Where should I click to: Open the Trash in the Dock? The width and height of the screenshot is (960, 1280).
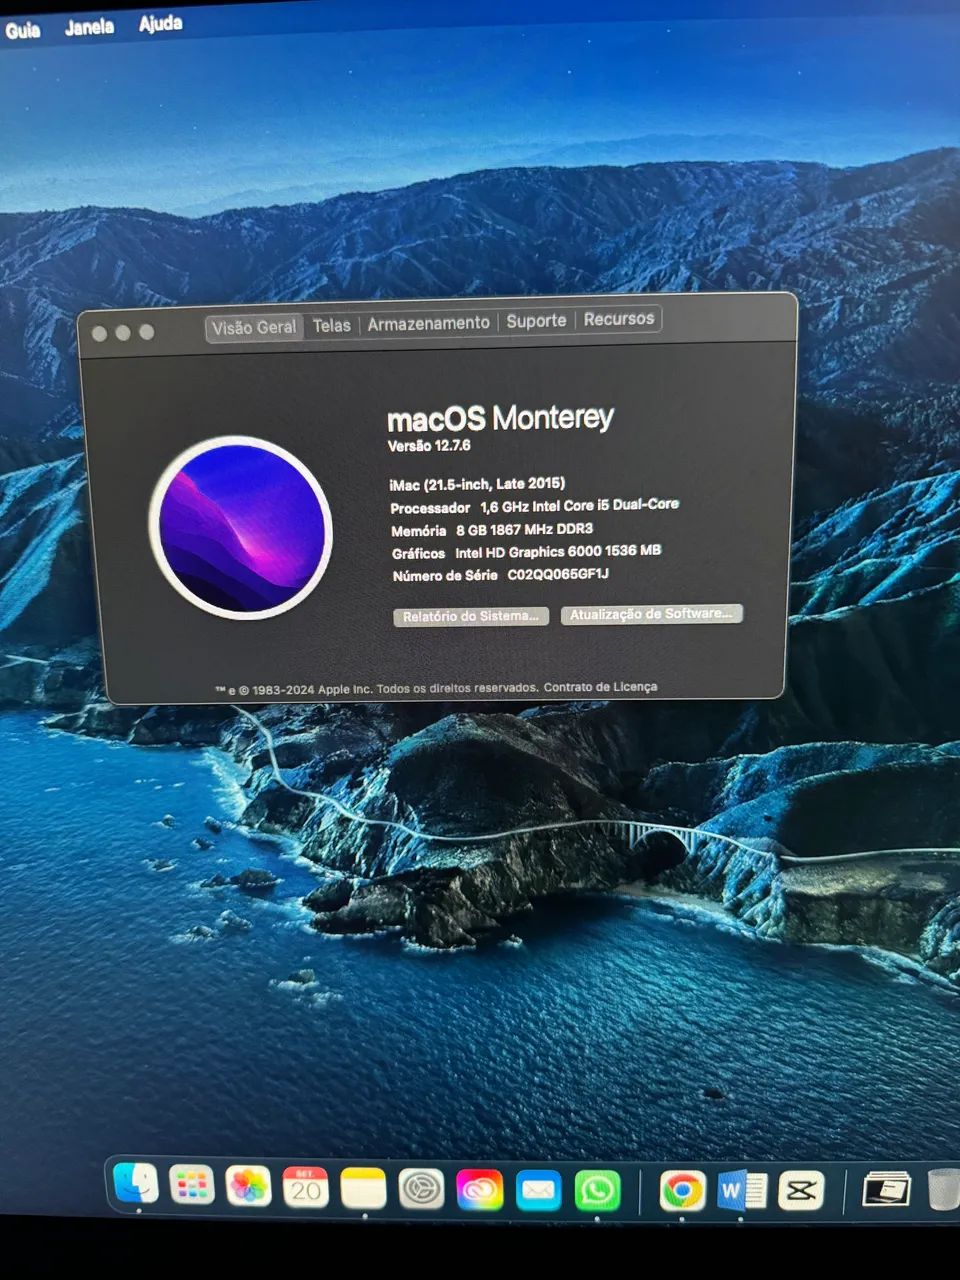(x=944, y=1190)
